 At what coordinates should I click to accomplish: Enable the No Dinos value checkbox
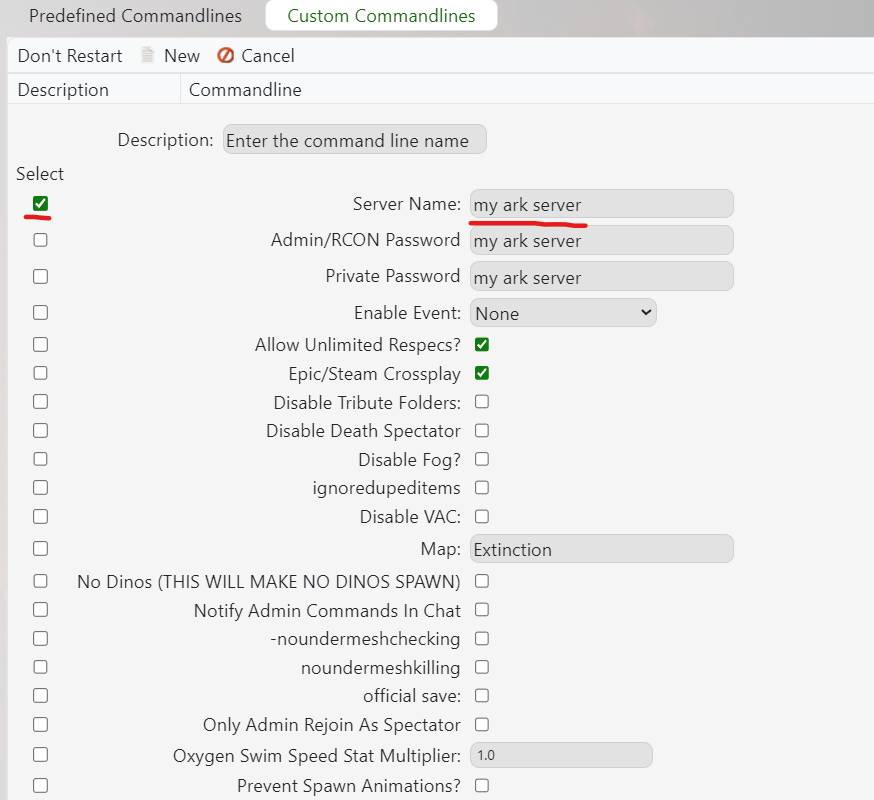(x=482, y=581)
